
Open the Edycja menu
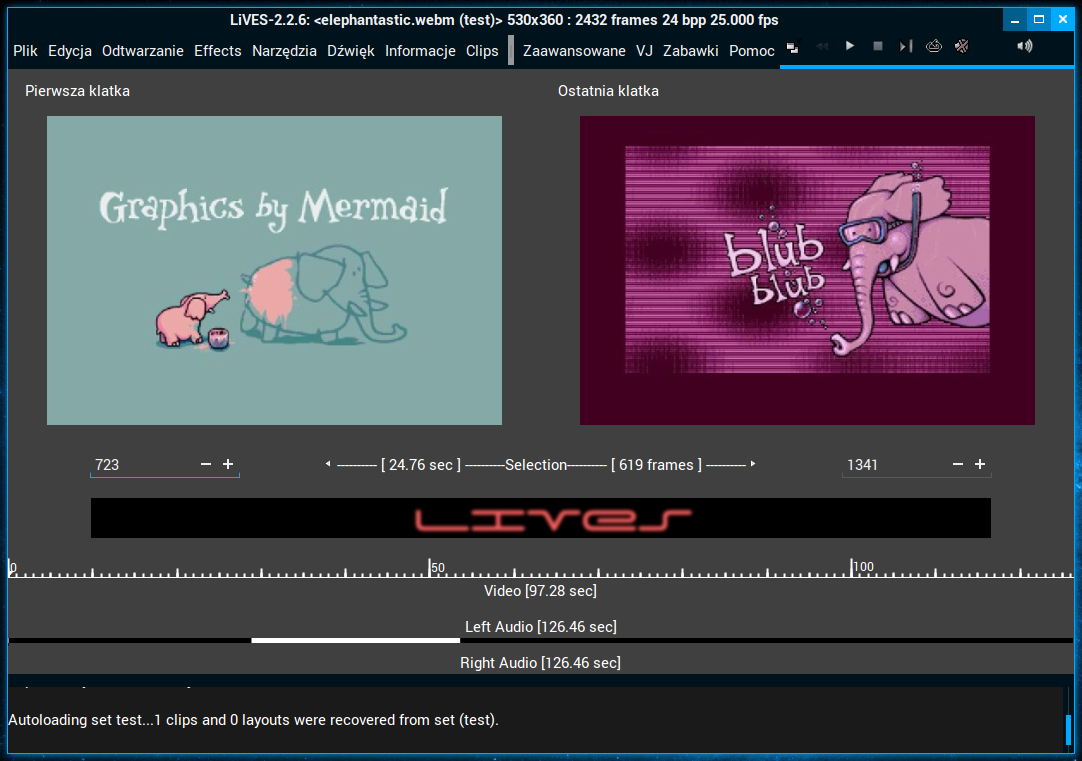click(x=70, y=51)
